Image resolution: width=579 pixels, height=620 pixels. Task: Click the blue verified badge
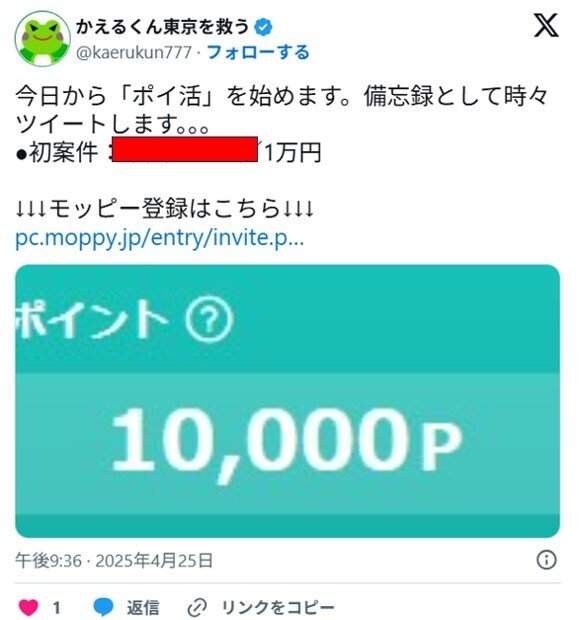click(x=263, y=27)
